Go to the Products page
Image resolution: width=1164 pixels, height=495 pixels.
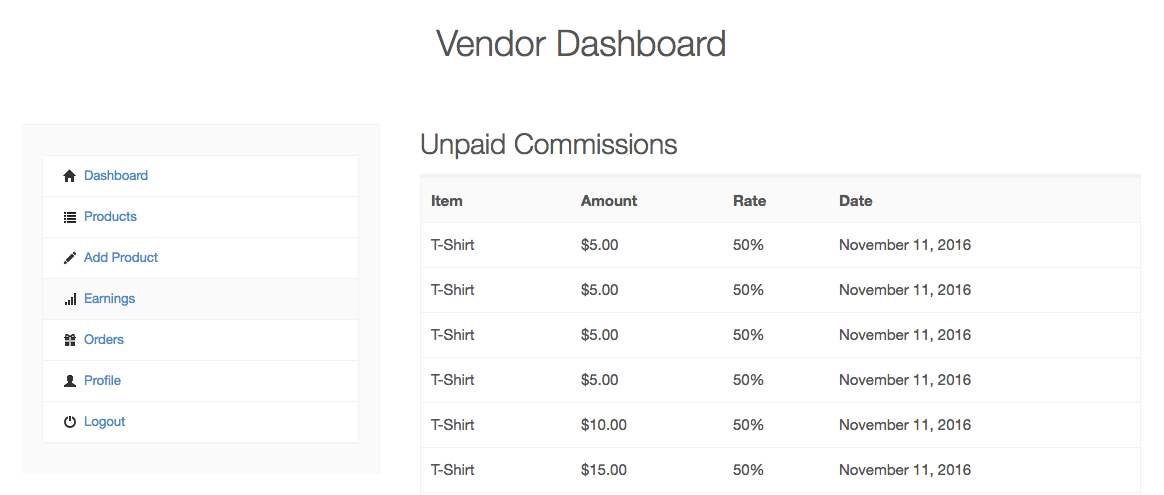[110, 217]
